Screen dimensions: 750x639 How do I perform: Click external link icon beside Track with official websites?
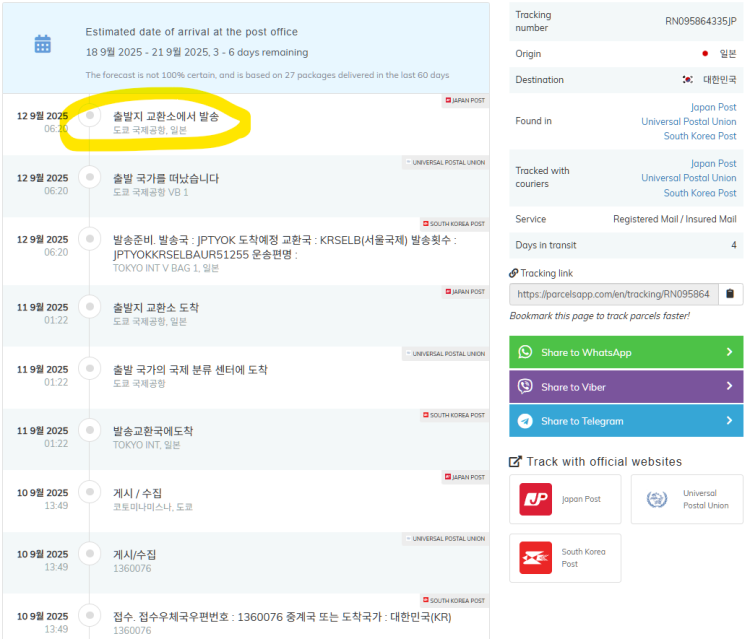click(515, 462)
